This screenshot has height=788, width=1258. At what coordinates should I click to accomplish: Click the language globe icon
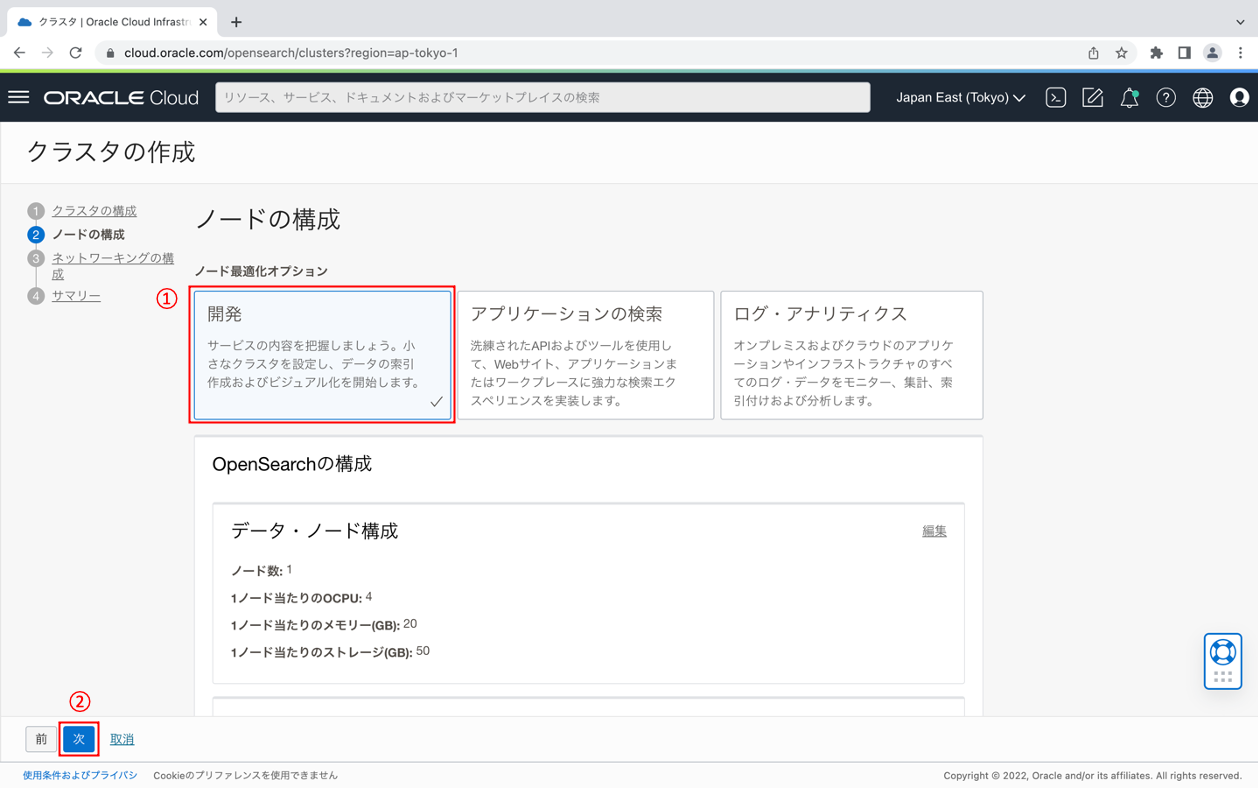[x=1203, y=97]
